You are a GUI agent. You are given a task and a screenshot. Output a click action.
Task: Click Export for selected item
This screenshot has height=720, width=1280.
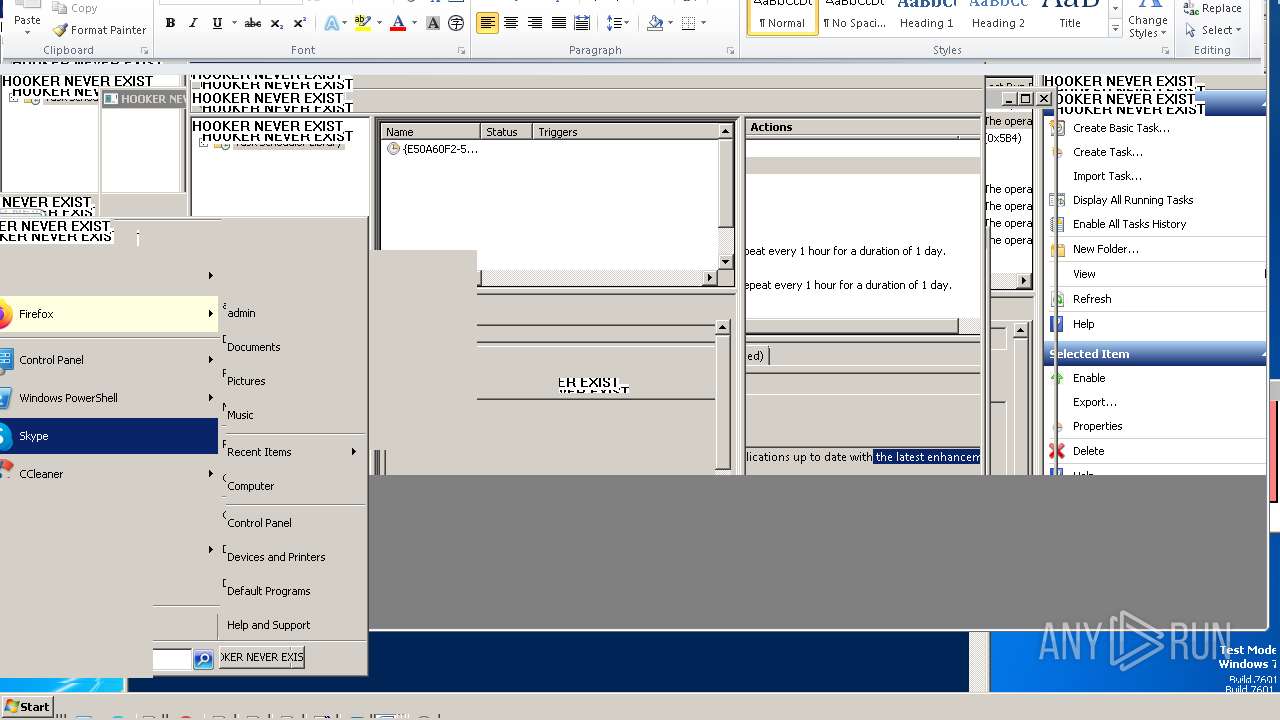click(1095, 402)
